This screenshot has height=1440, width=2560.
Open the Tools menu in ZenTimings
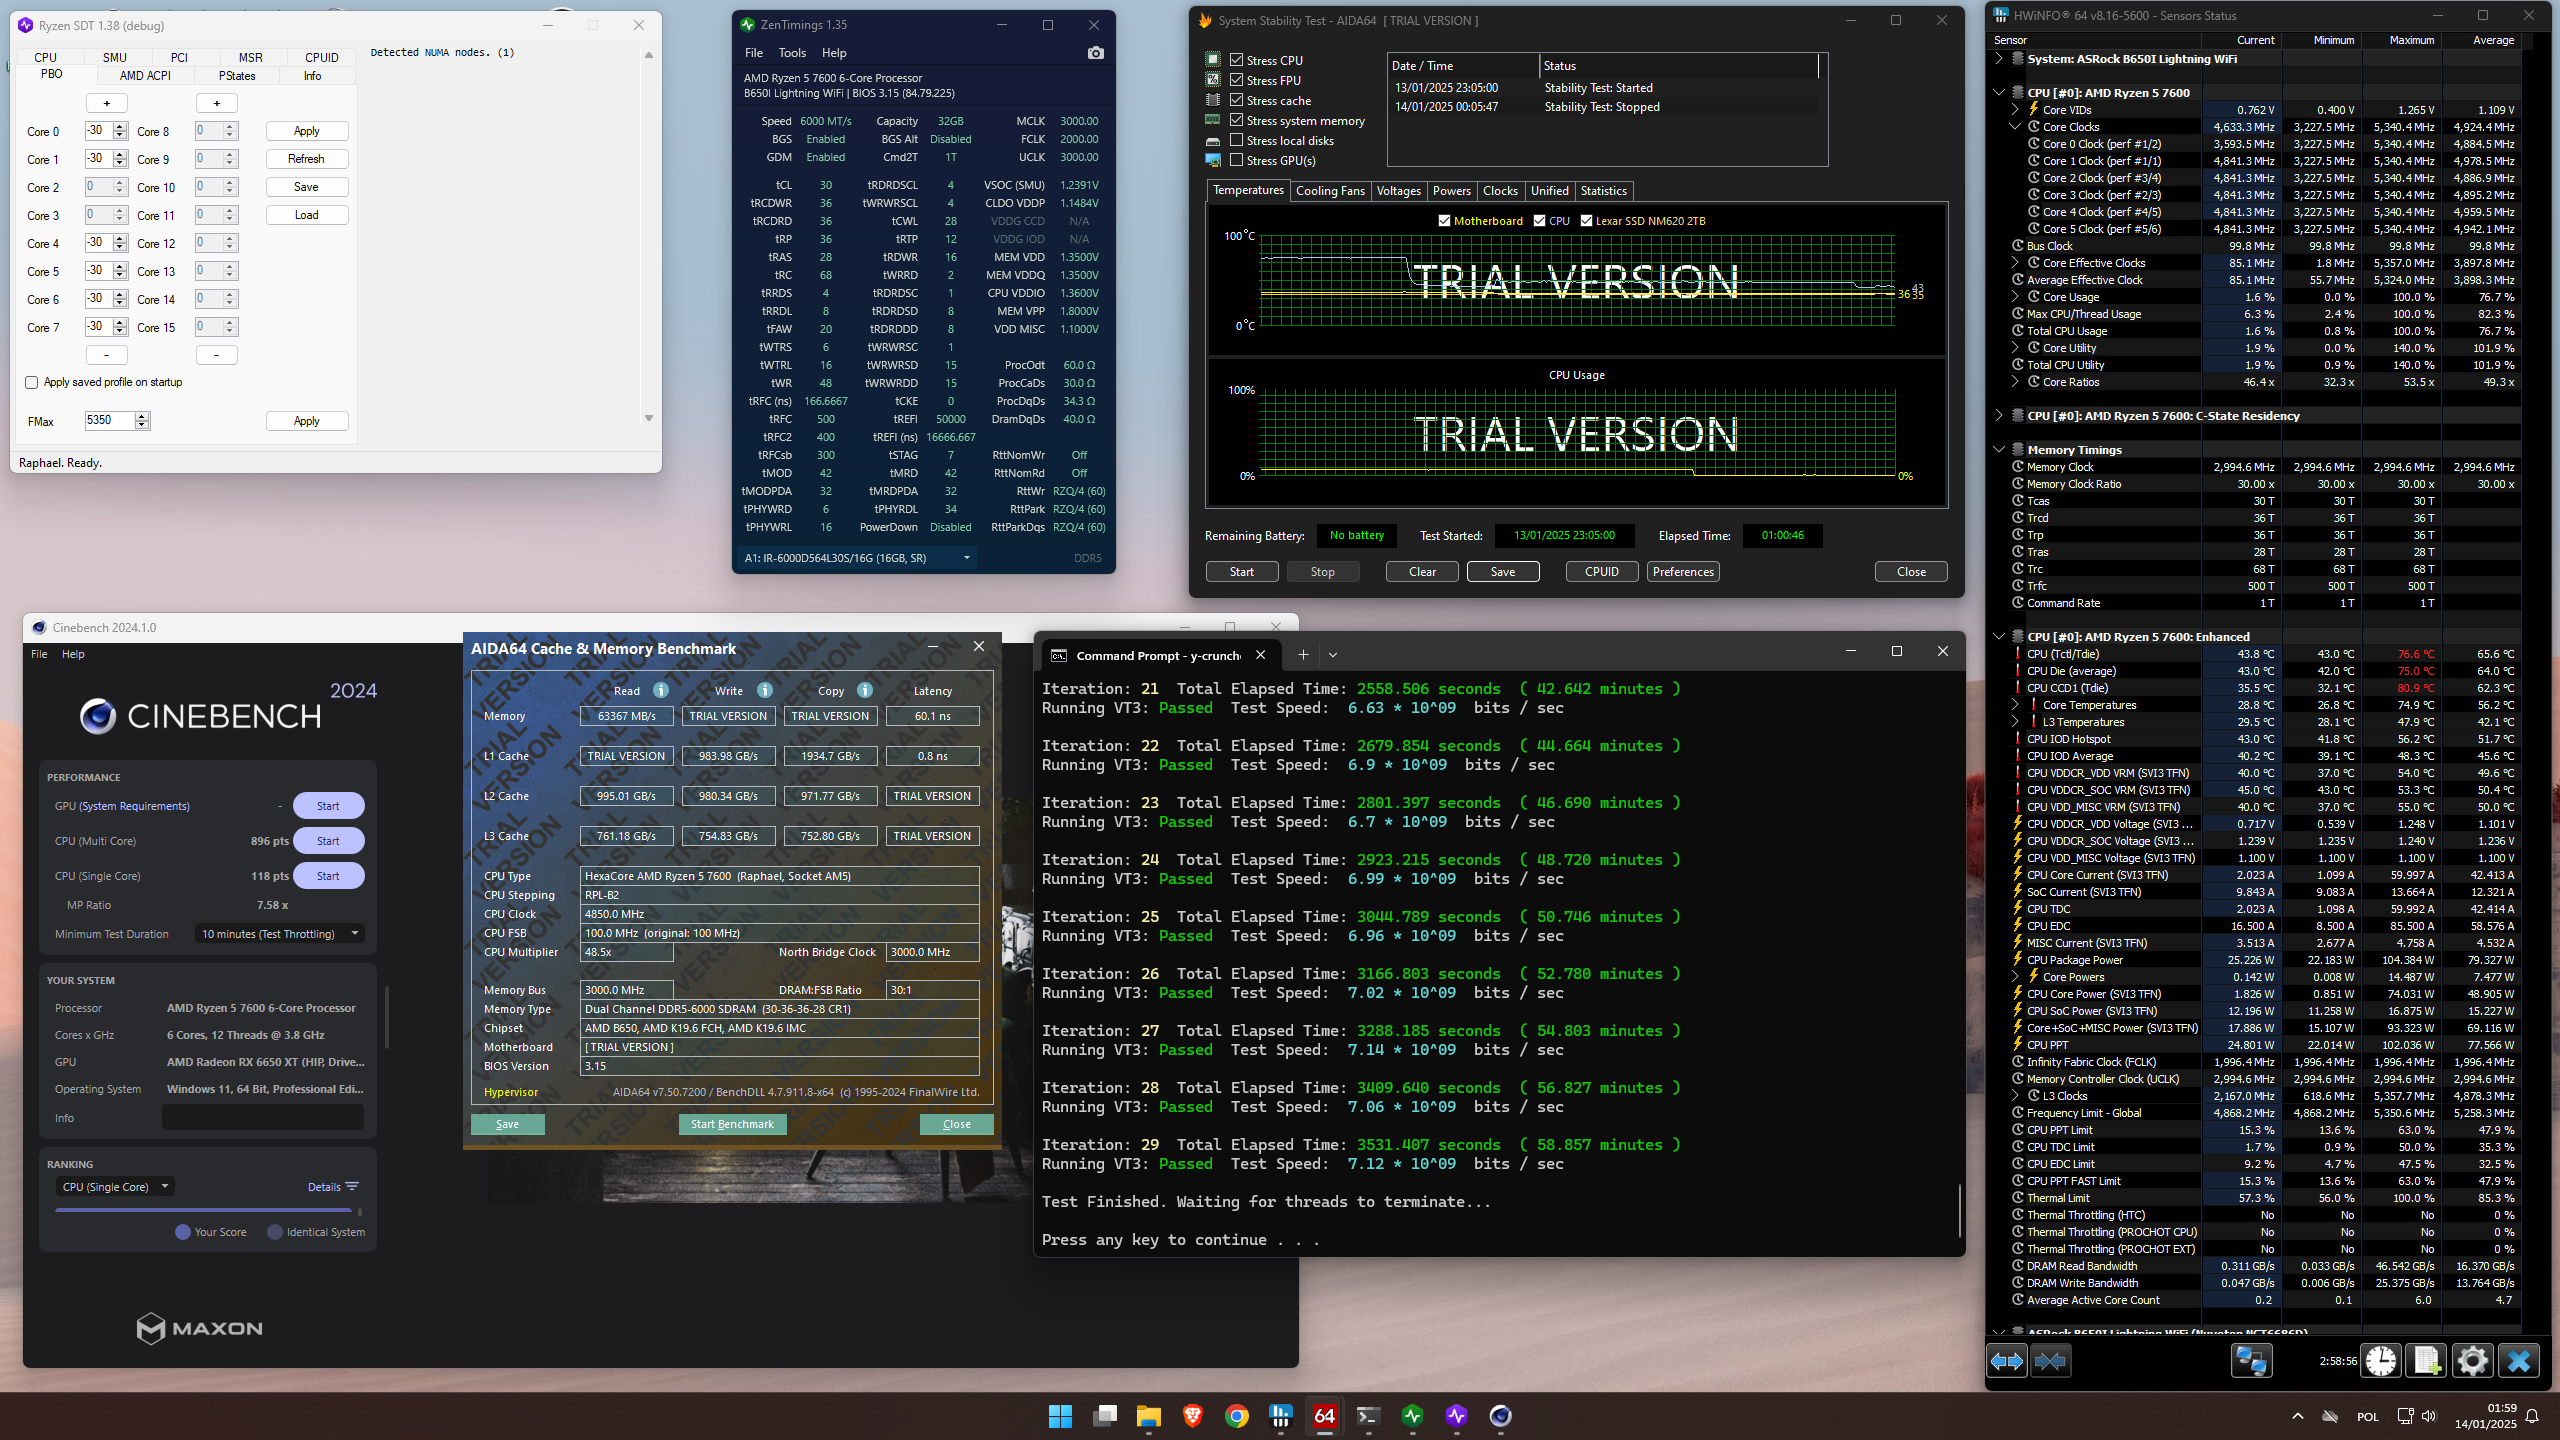pos(791,53)
